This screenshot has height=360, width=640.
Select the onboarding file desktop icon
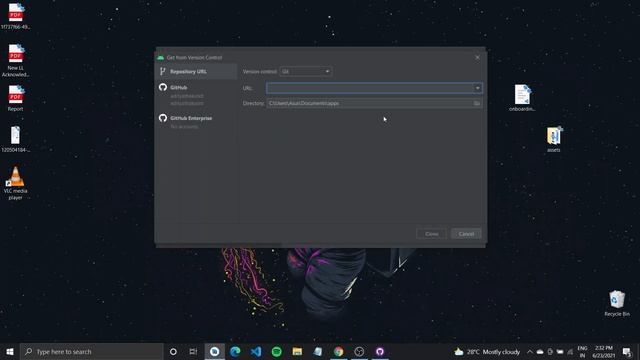point(522,98)
